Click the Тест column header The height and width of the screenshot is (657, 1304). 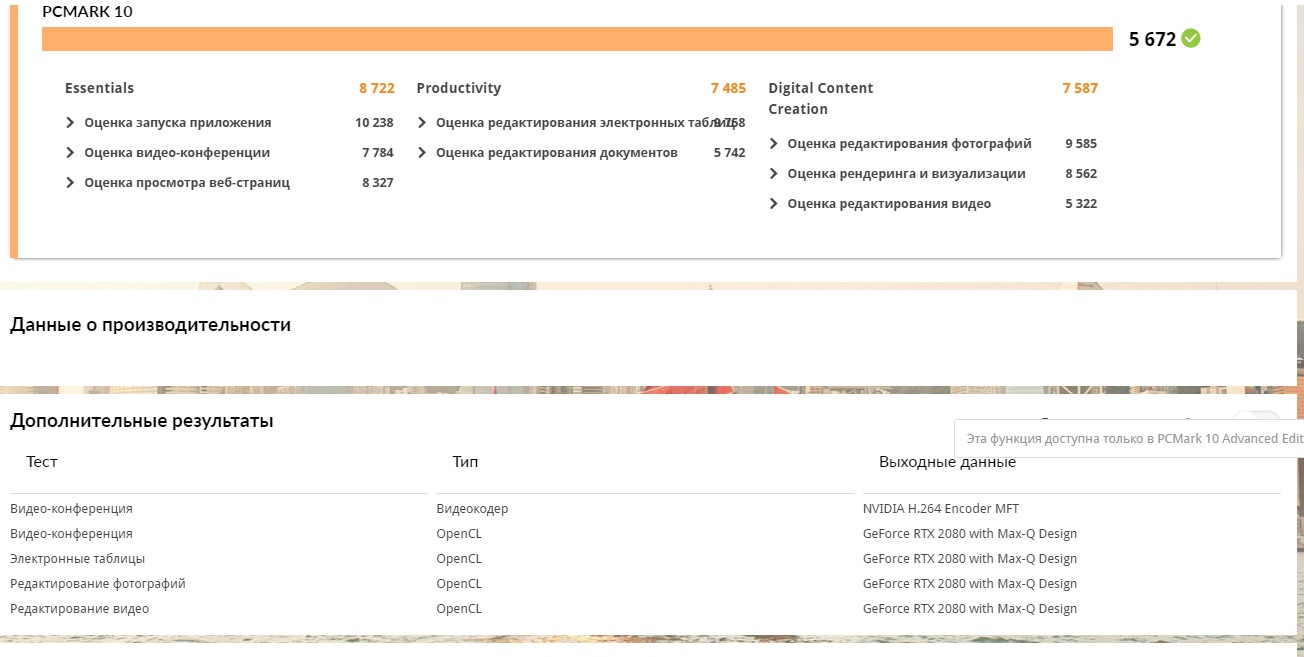[x=42, y=462]
